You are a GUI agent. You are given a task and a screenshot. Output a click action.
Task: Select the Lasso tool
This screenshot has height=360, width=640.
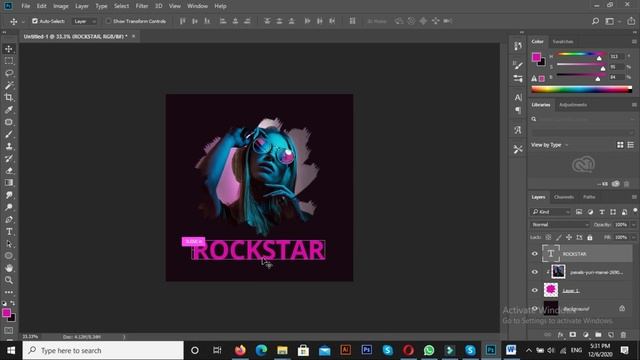pyautogui.click(x=9, y=73)
